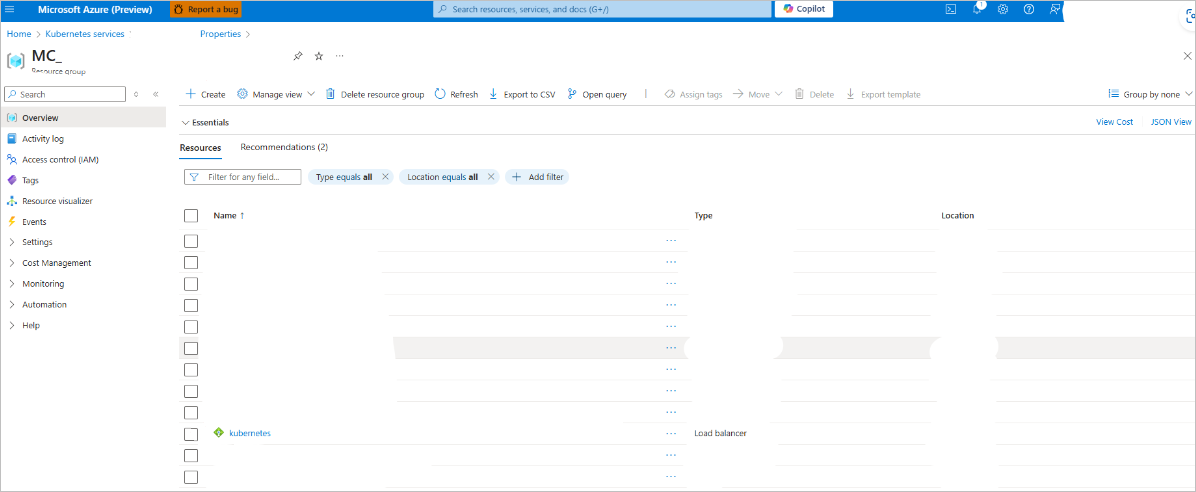This screenshot has width=1196, height=492.
Task: Click Kubernetes services breadcrumb
Action: [86, 34]
